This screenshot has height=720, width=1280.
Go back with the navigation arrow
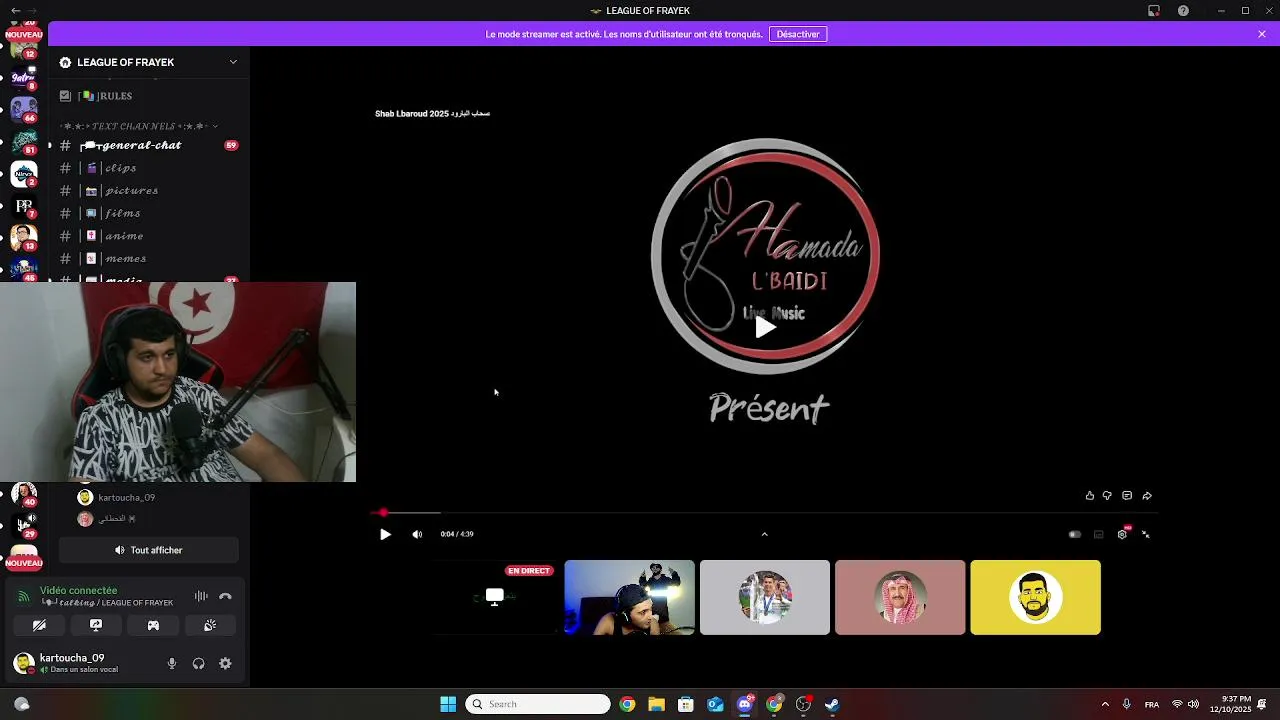coord(15,11)
